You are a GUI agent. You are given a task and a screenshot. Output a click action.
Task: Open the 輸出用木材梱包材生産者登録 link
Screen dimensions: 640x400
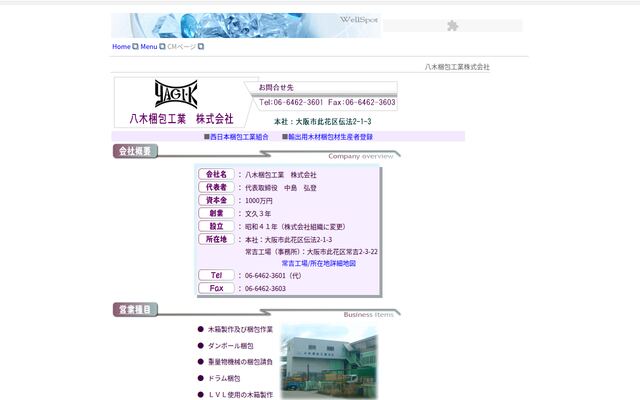(331, 137)
